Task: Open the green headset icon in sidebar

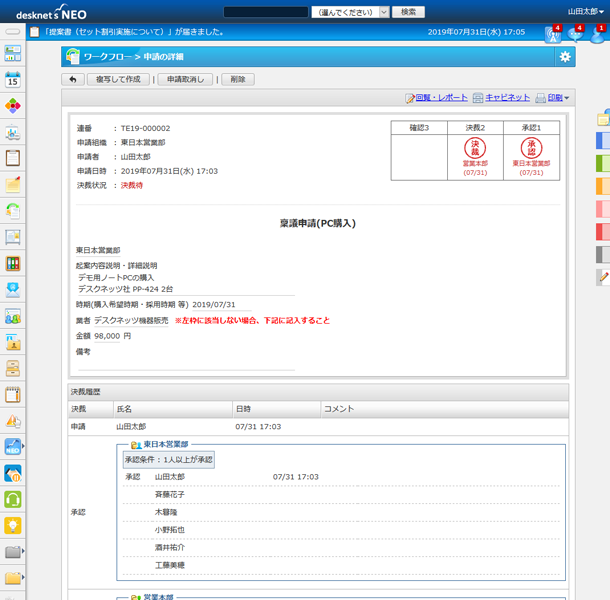Action: click(x=13, y=499)
